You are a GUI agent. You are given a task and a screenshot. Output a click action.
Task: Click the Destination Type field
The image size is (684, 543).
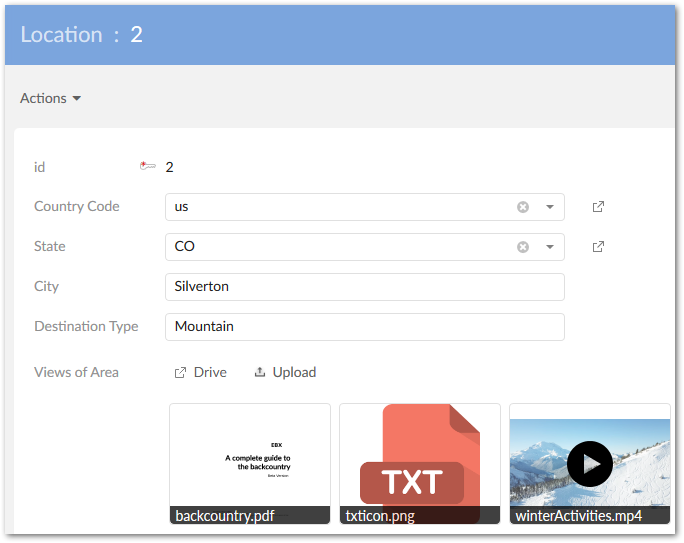coord(365,327)
